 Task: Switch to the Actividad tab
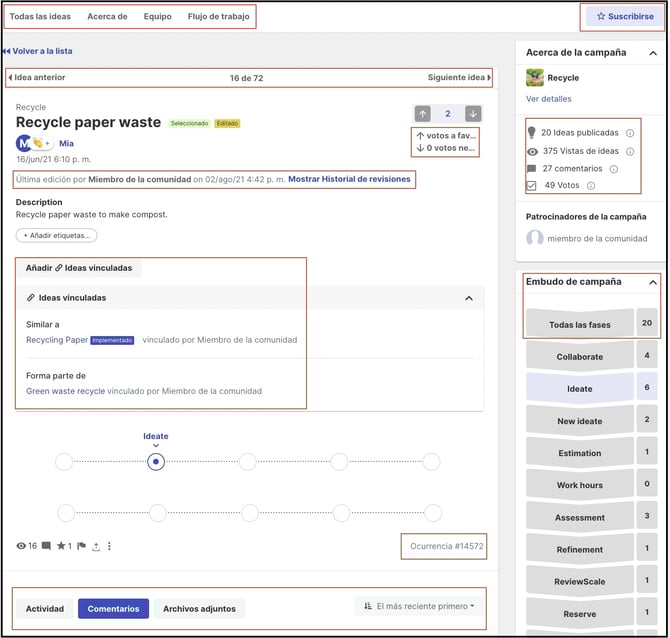tap(45, 608)
